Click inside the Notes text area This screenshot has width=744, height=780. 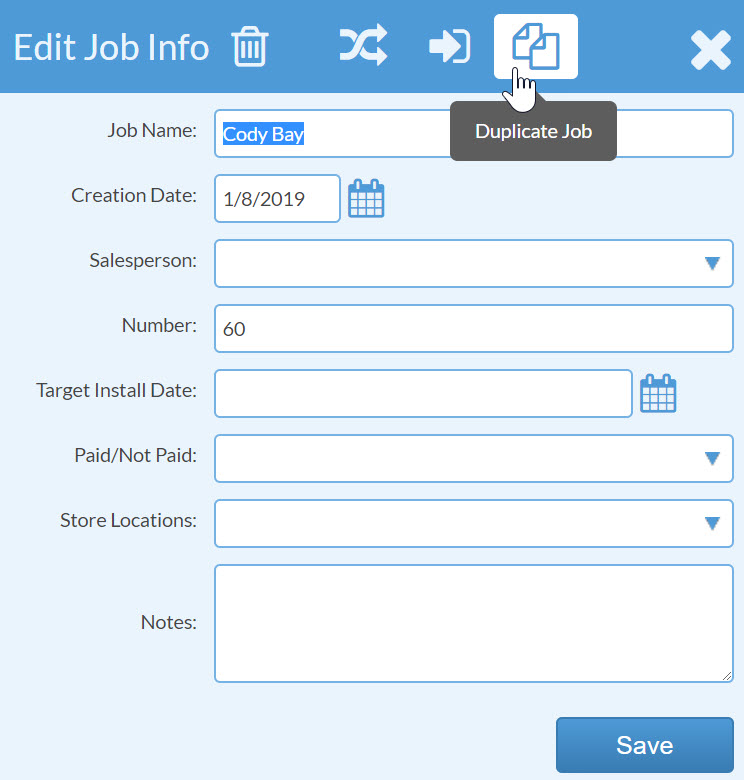[473, 623]
